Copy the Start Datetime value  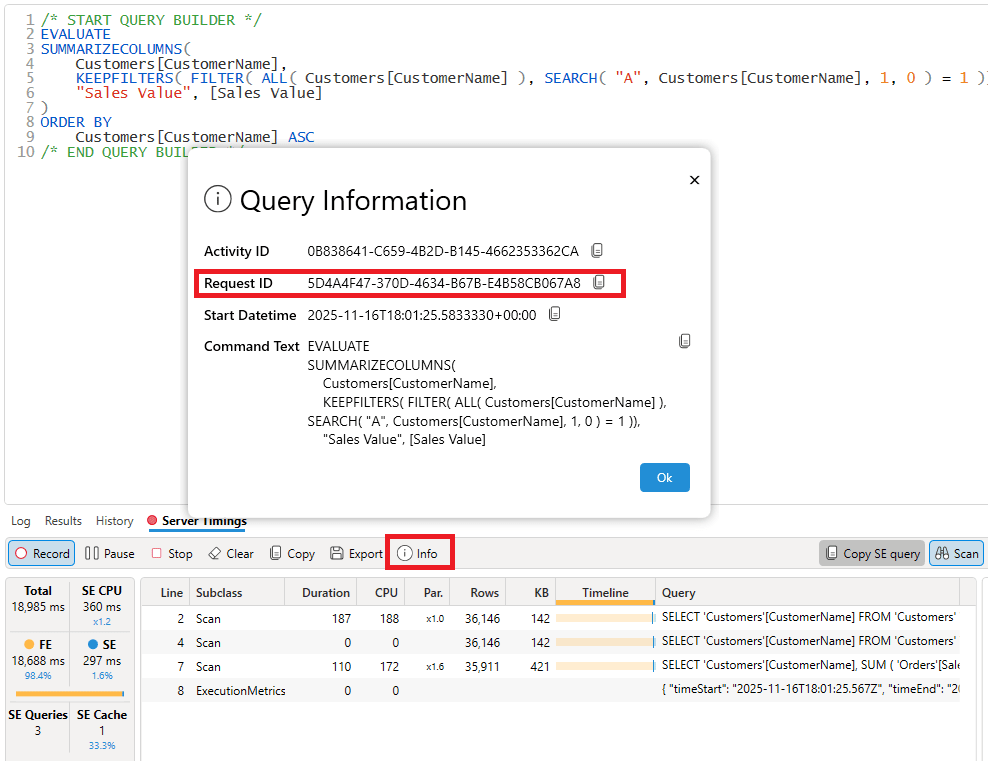(555, 314)
